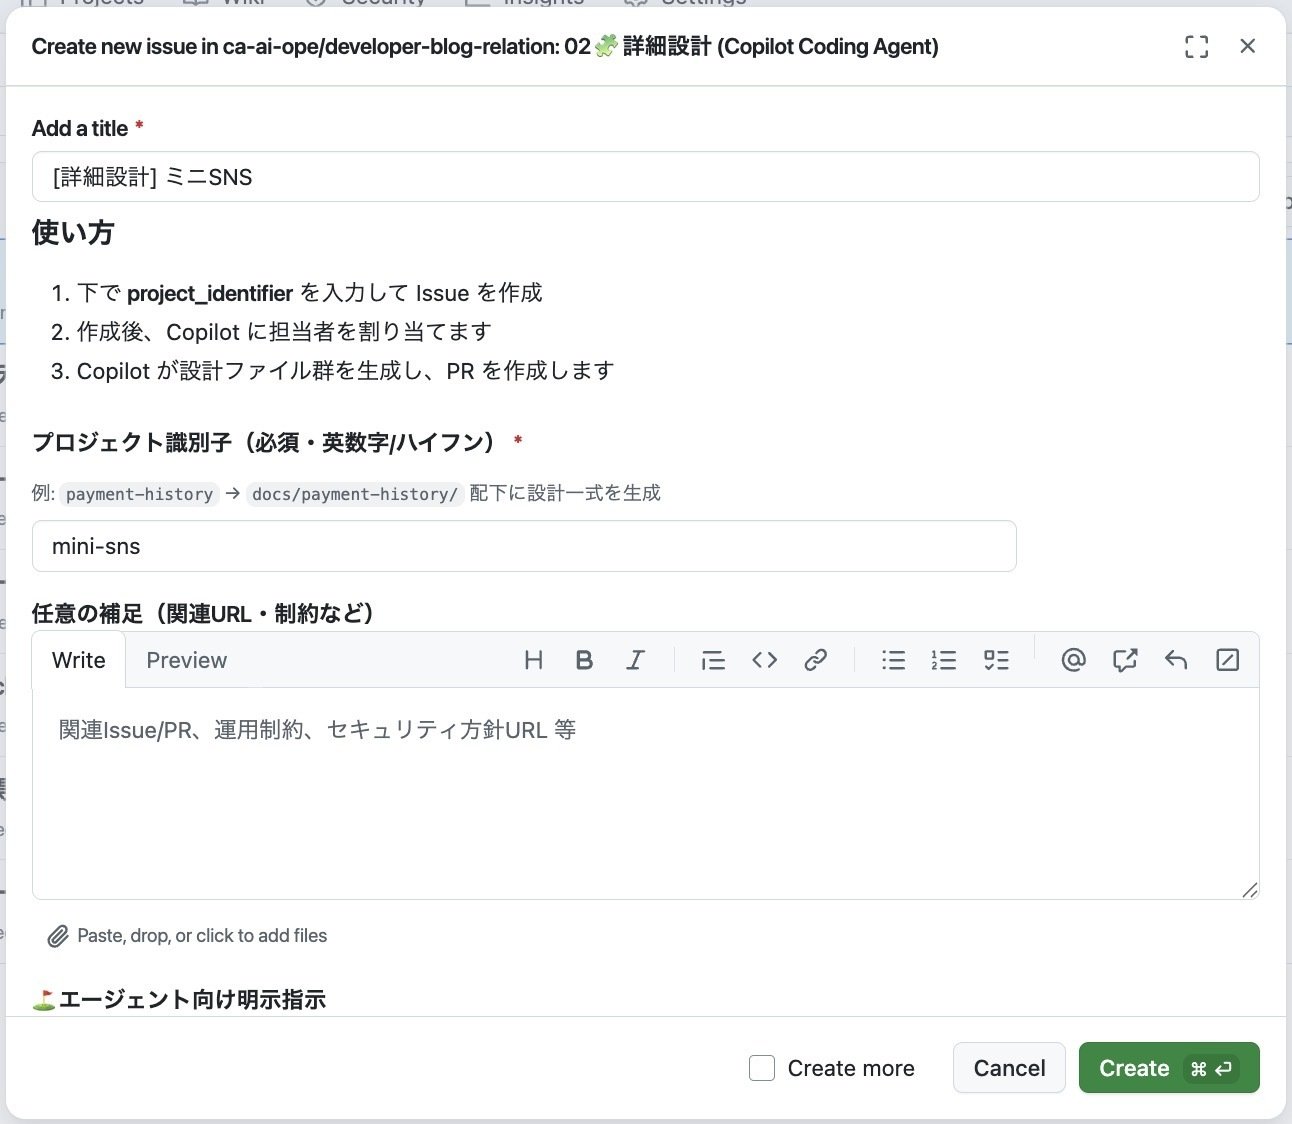Image resolution: width=1292 pixels, height=1124 pixels.
Task: Switch to the Preview tab
Action: (186, 660)
